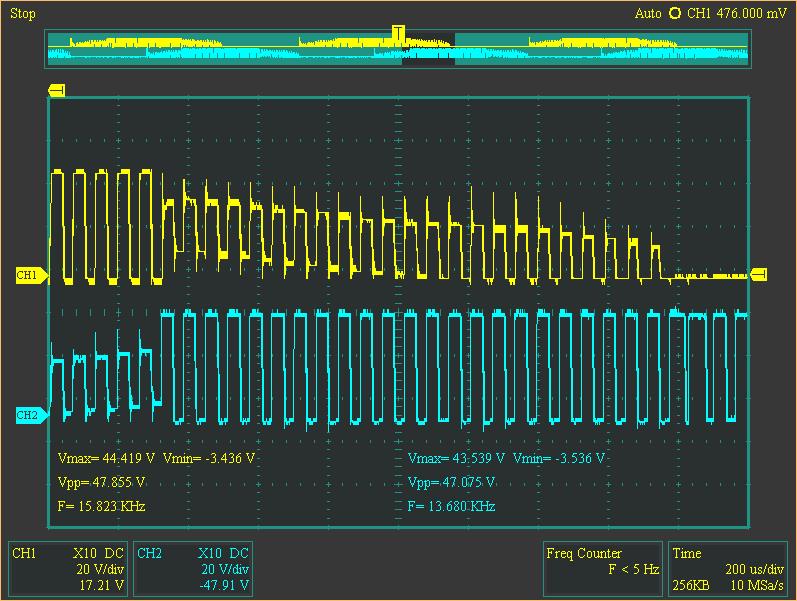The height and width of the screenshot is (601, 797).
Task: Click the yellow CH1 ground level marker
Action: coord(29,274)
